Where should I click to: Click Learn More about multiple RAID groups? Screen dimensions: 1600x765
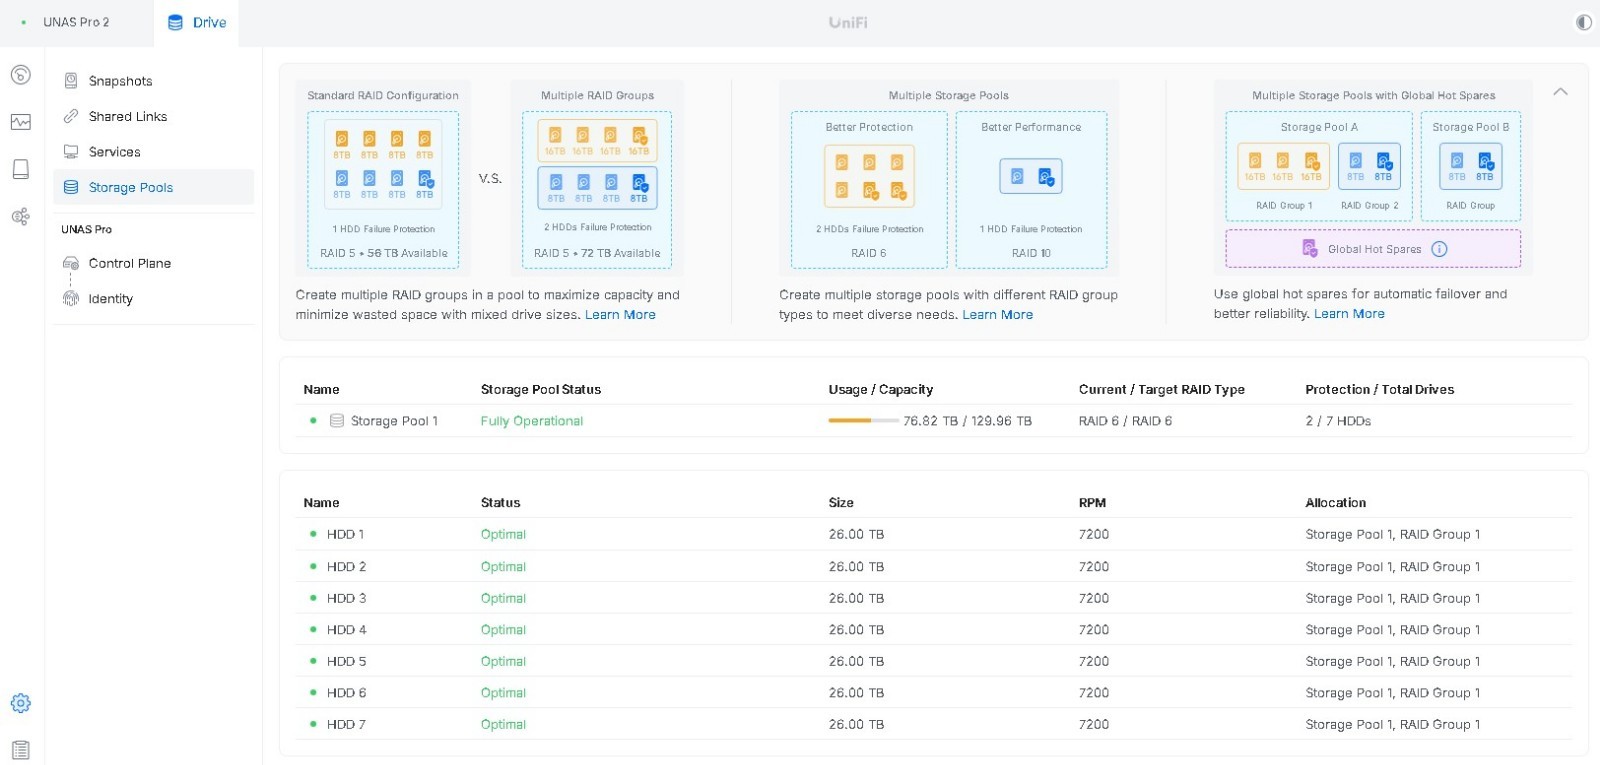click(620, 314)
